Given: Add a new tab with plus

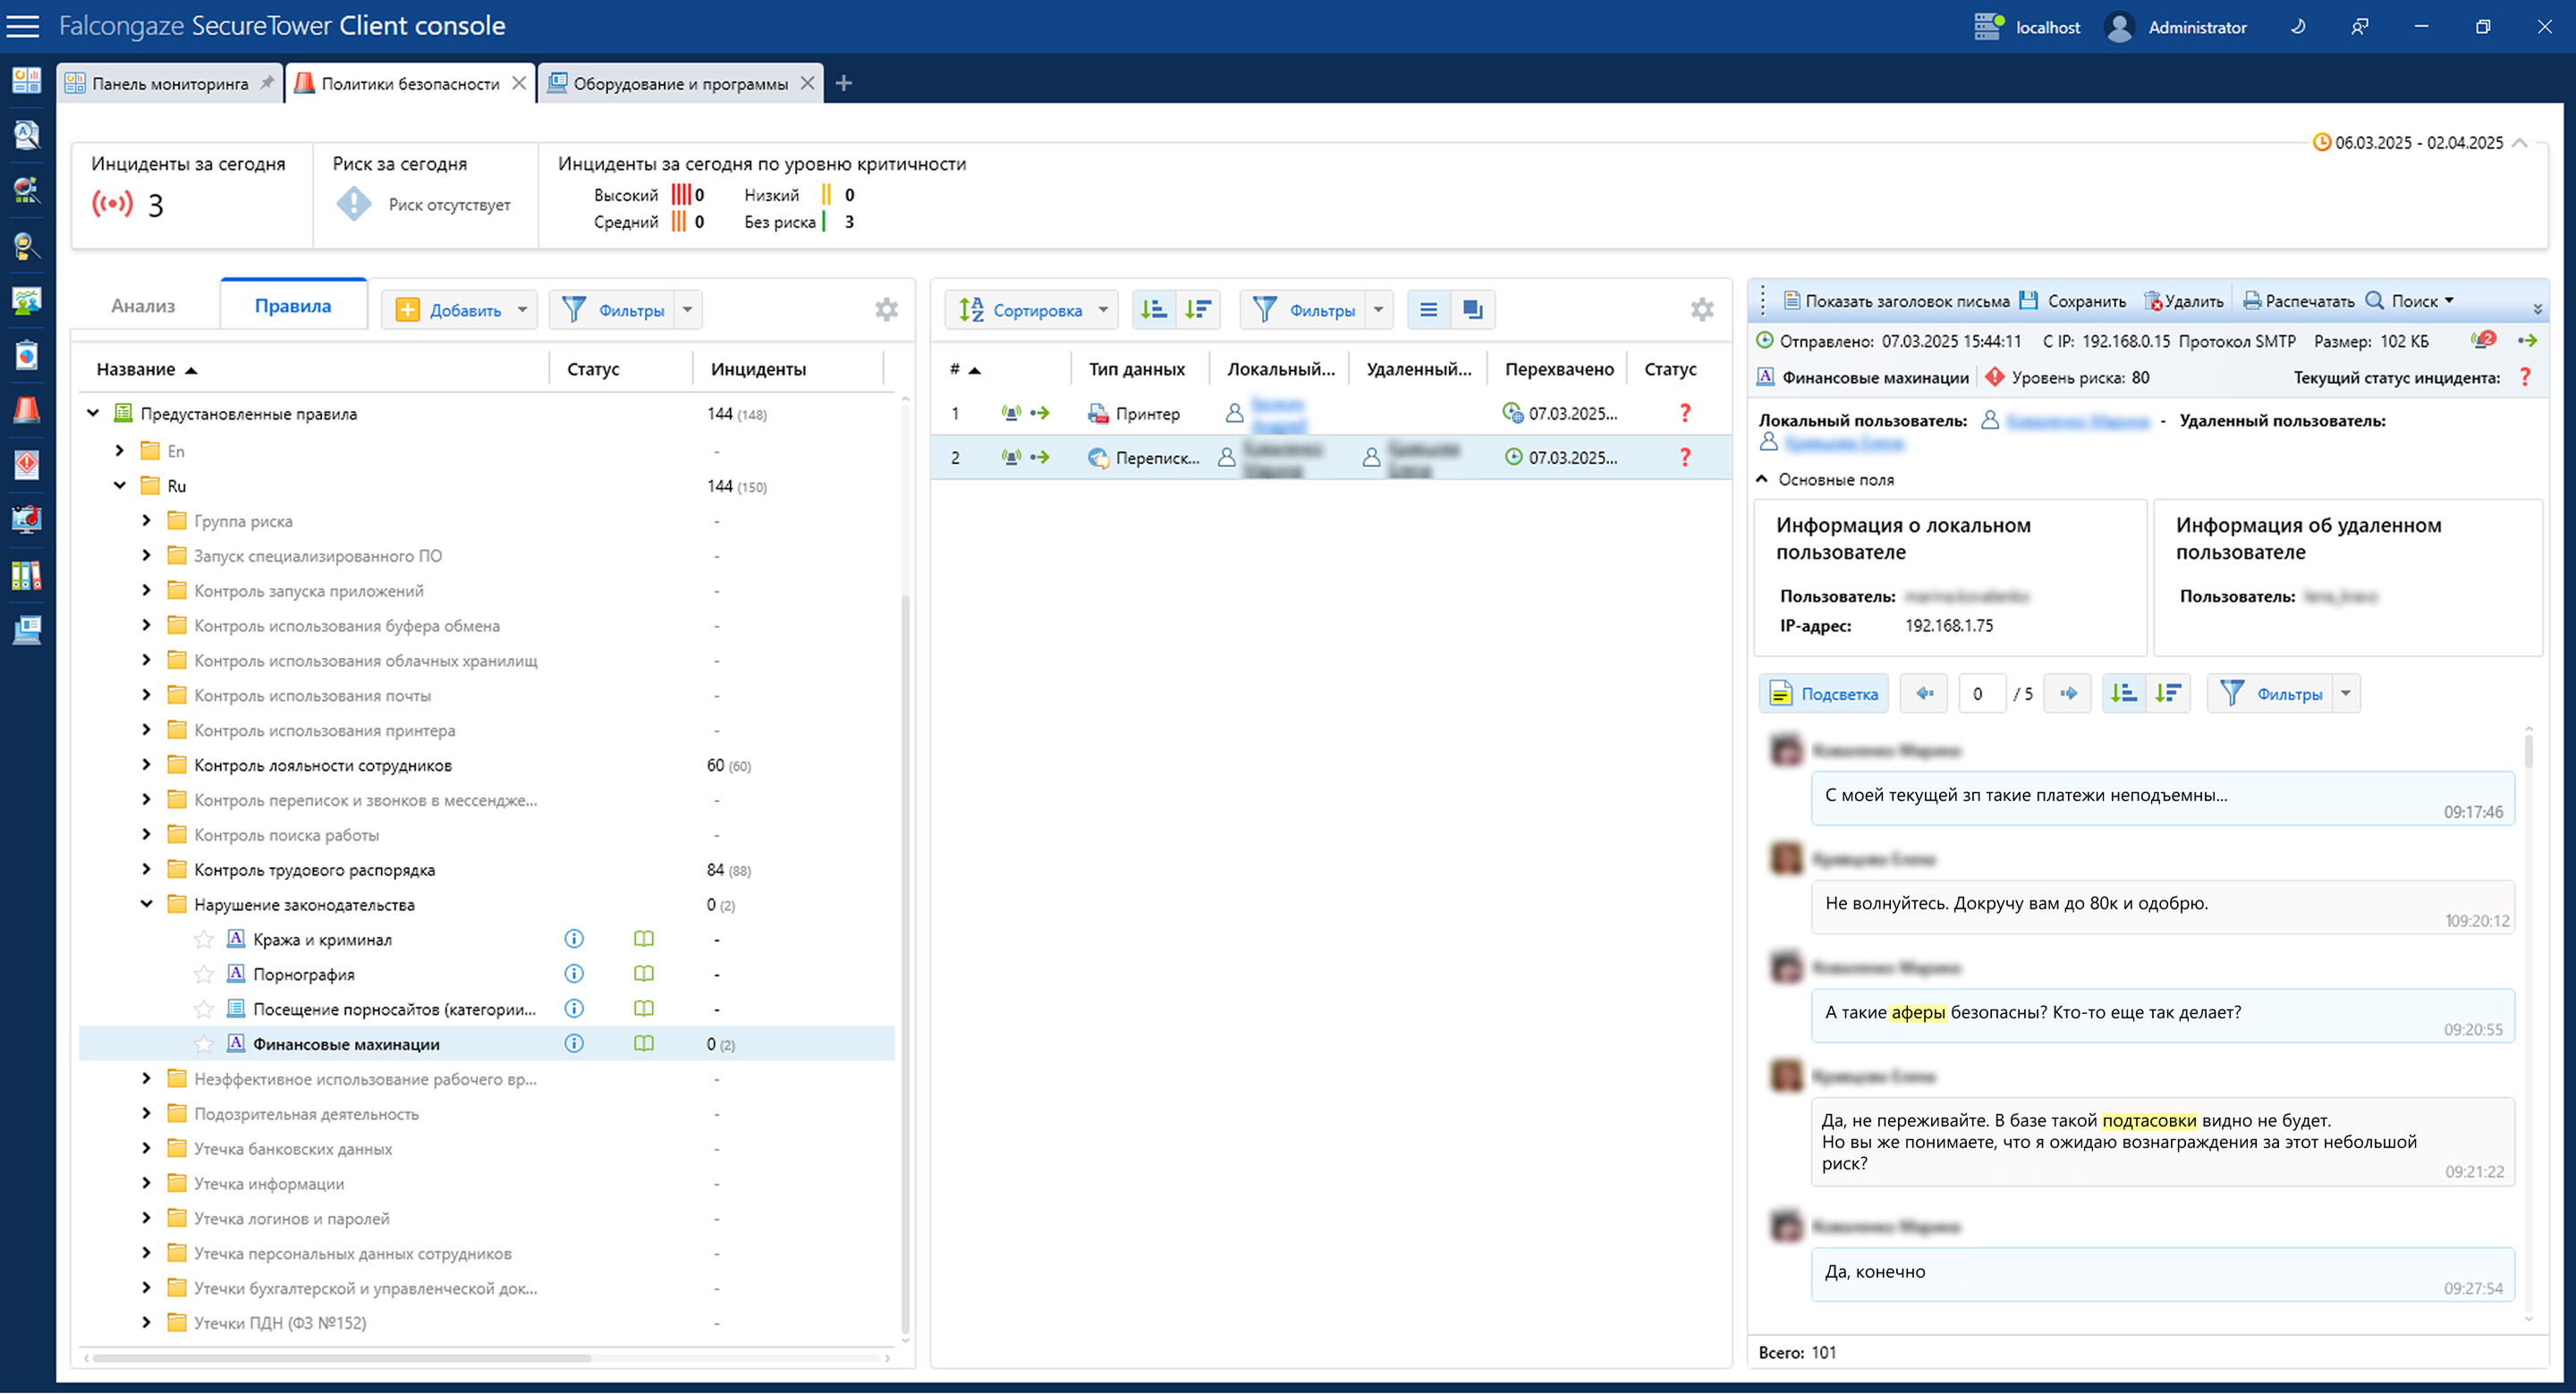Looking at the screenshot, I should 844,83.
